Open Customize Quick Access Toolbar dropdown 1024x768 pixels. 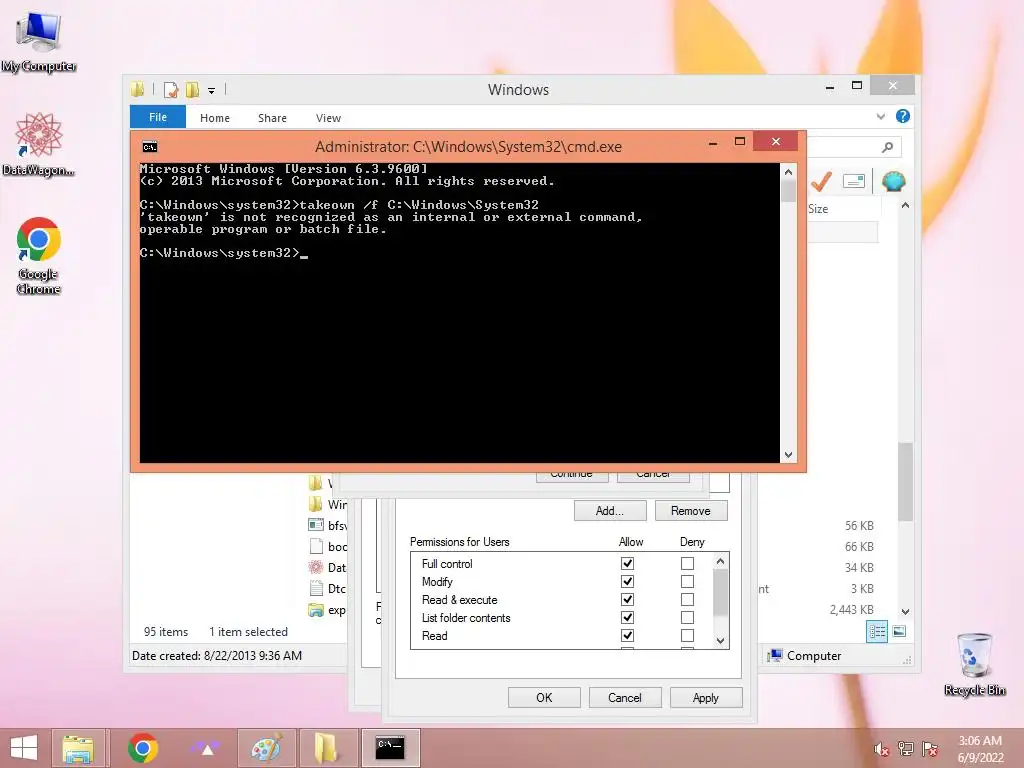pos(212,91)
